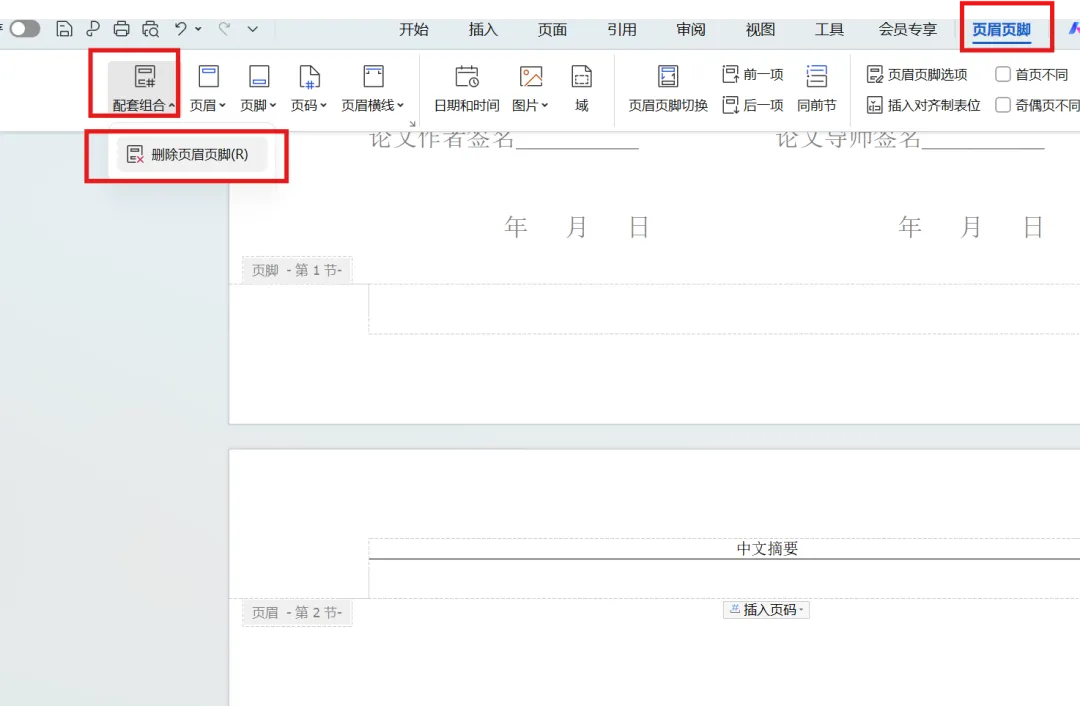Open undo history dropdown arrow
This screenshot has width=1080, height=706.
pyautogui.click(x=198, y=29)
